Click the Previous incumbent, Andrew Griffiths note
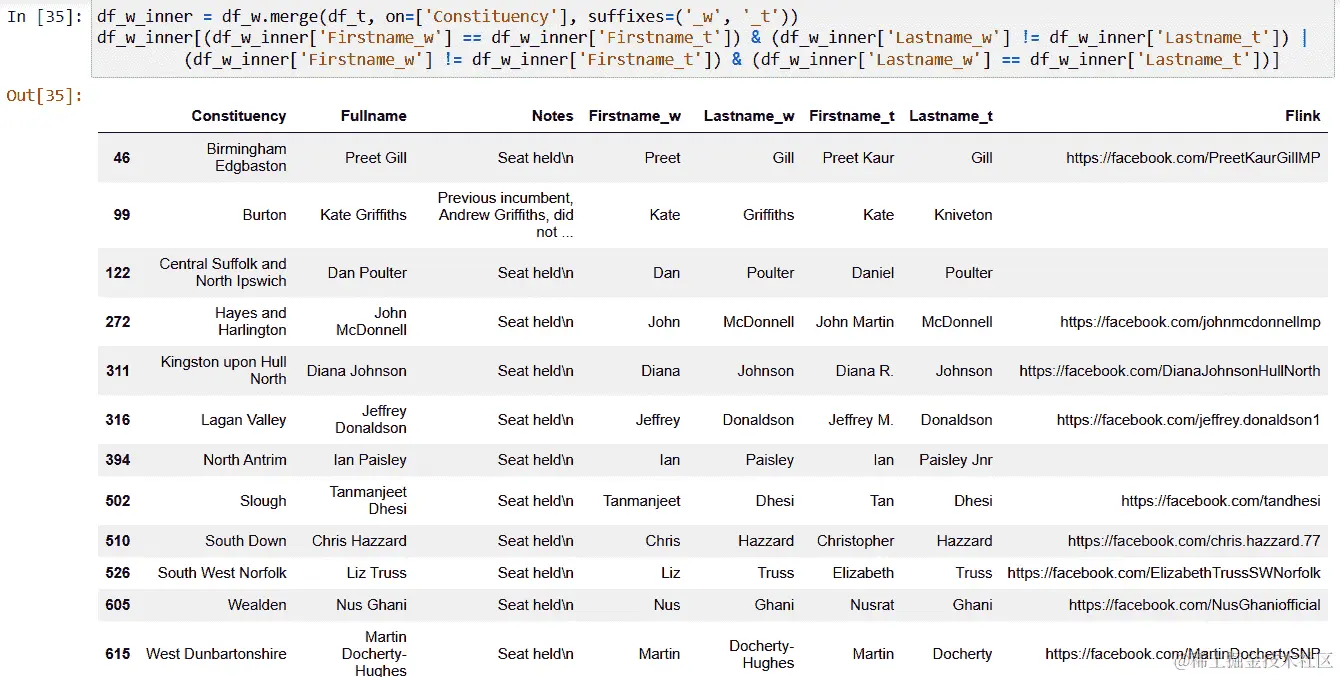Viewport: 1340px width, 677px height. tap(506, 215)
